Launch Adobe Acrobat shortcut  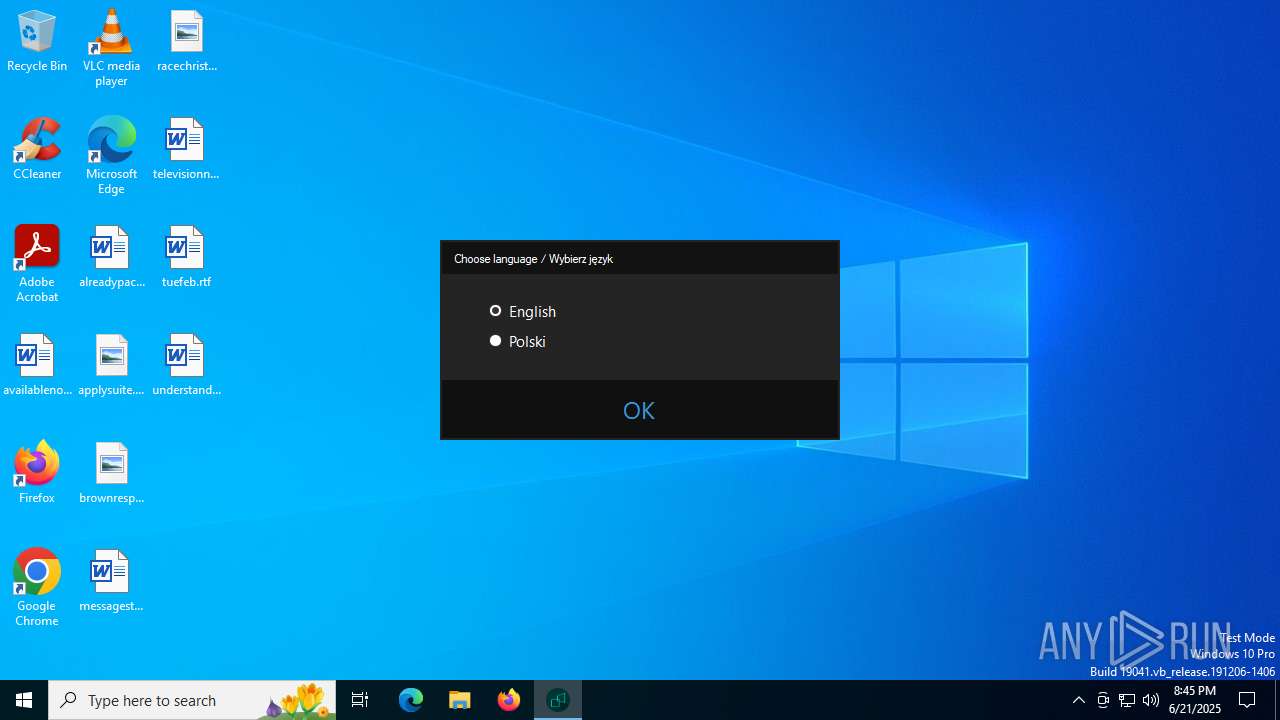[37, 264]
